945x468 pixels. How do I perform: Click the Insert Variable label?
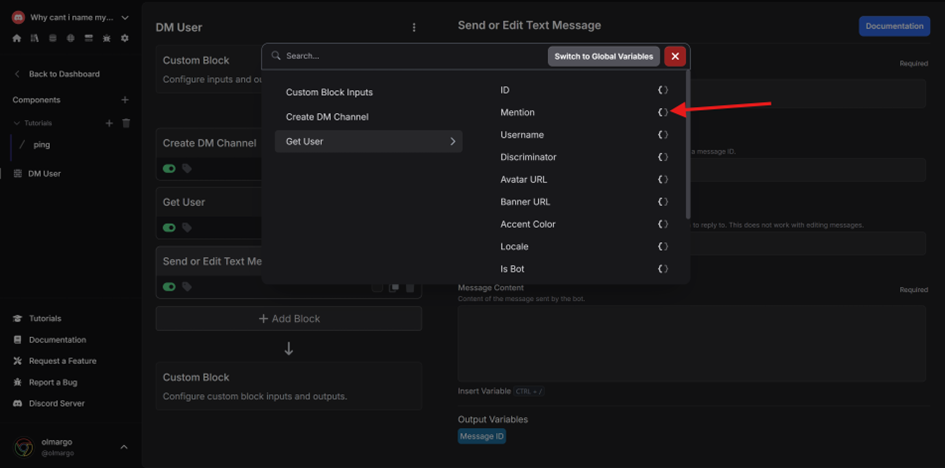pyautogui.click(x=484, y=391)
